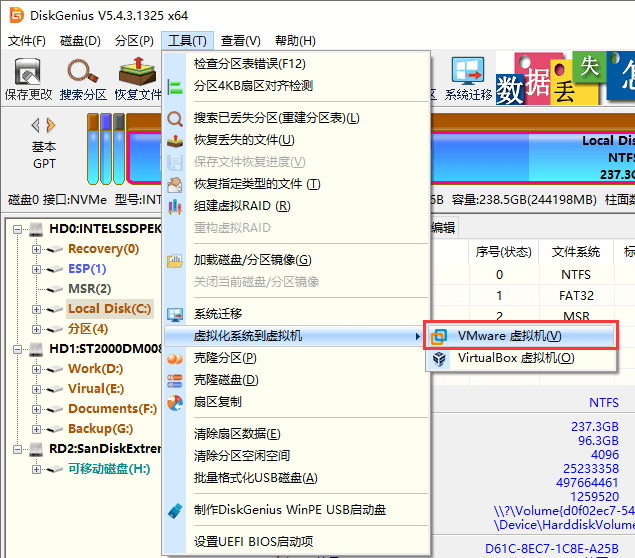The image size is (635, 558).
Task: Click the 文件系统 column header
Action: coord(576,252)
